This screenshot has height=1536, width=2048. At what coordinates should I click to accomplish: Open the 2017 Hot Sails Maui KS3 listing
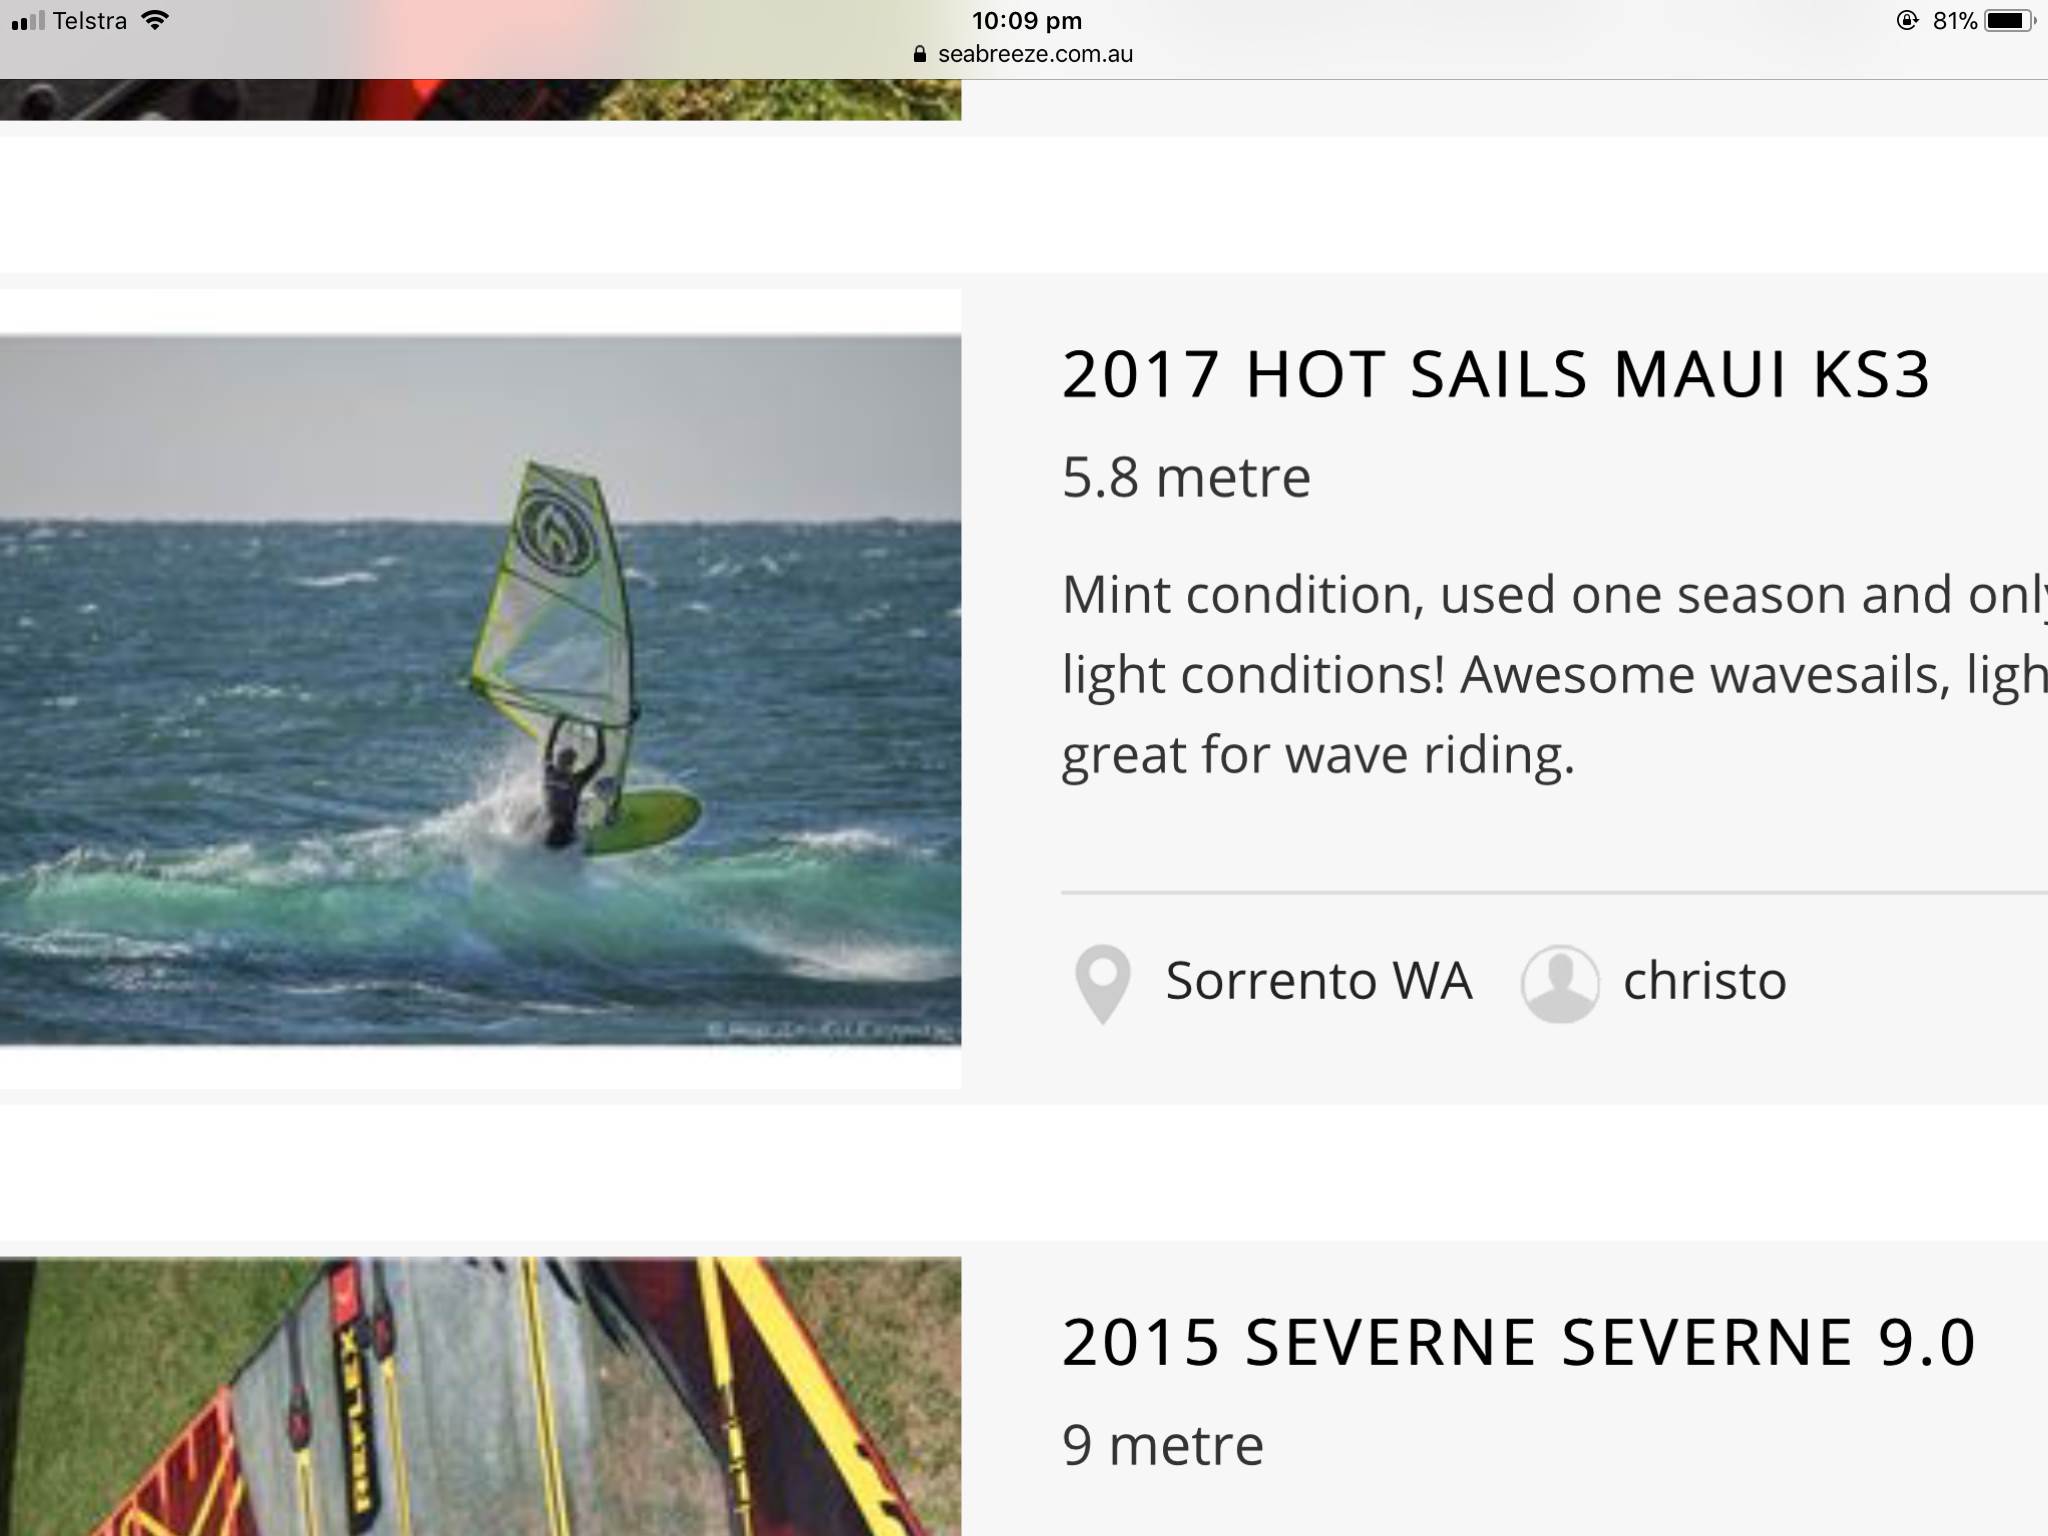[1495, 375]
